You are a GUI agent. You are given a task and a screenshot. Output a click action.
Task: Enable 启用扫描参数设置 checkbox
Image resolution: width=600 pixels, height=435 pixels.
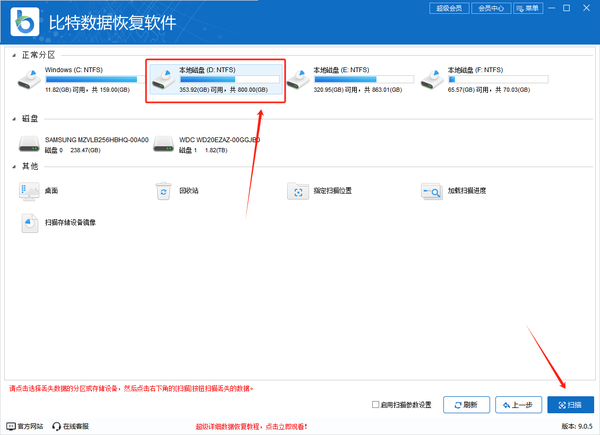pyautogui.click(x=375, y=404)
